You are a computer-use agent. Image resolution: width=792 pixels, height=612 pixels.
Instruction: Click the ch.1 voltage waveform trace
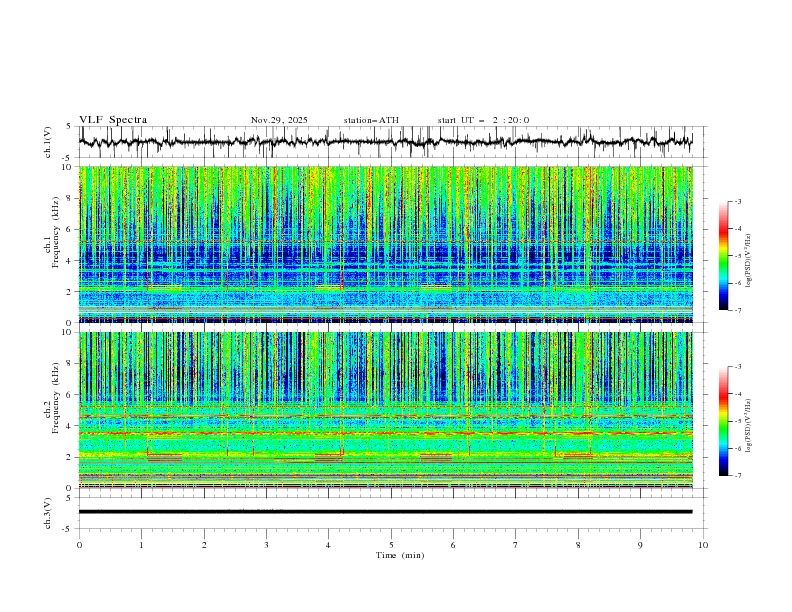(x=385, y=142)
